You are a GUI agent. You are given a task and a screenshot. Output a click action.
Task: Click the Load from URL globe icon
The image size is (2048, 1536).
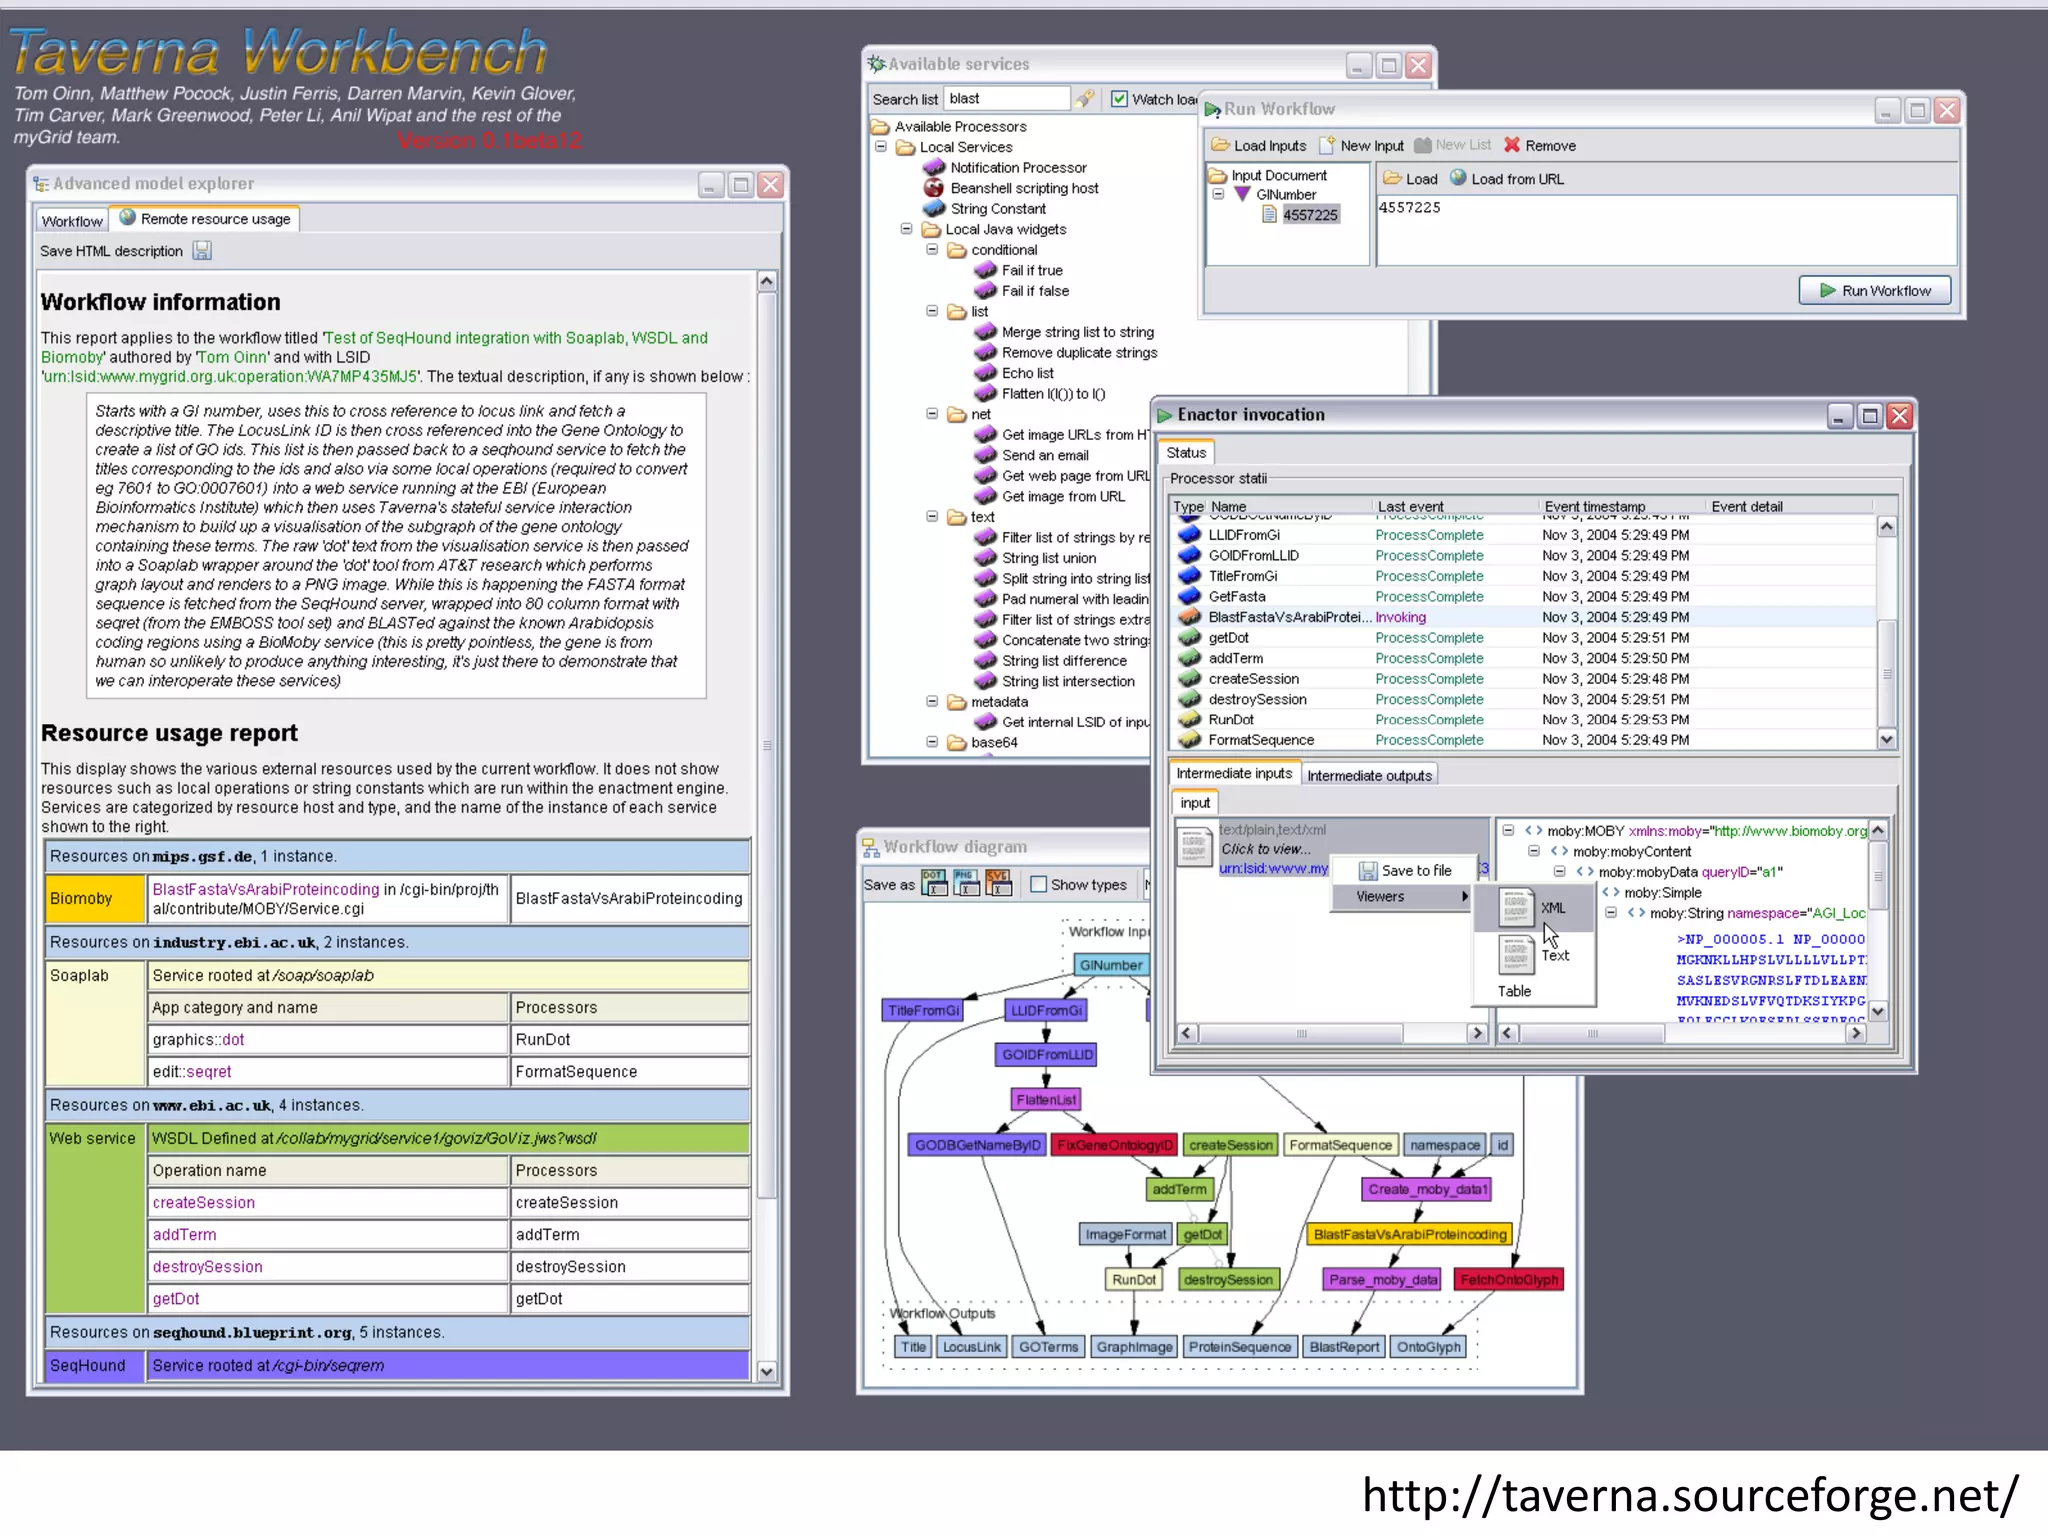tap(1458, 178)
